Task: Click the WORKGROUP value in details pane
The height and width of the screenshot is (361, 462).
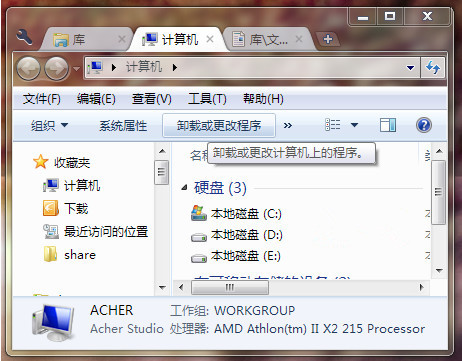Action: [x=255, y=311]
